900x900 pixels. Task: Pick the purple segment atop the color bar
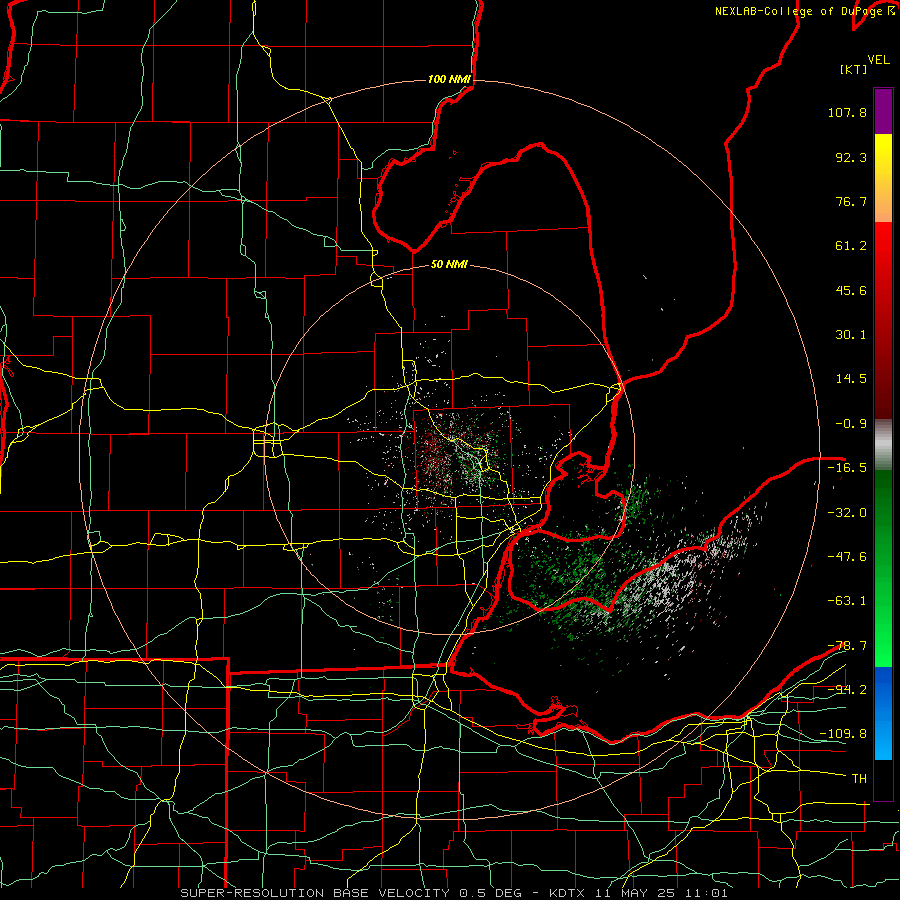click(883, 111)
